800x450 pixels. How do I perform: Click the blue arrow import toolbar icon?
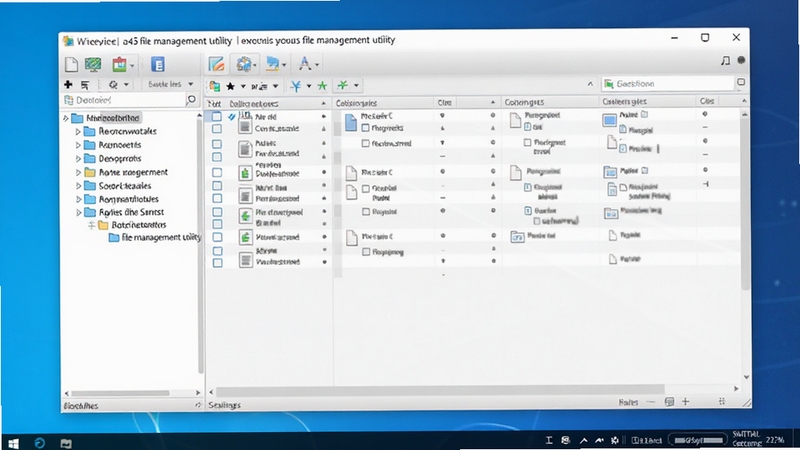pyautogui.click(x=273, y=64)
